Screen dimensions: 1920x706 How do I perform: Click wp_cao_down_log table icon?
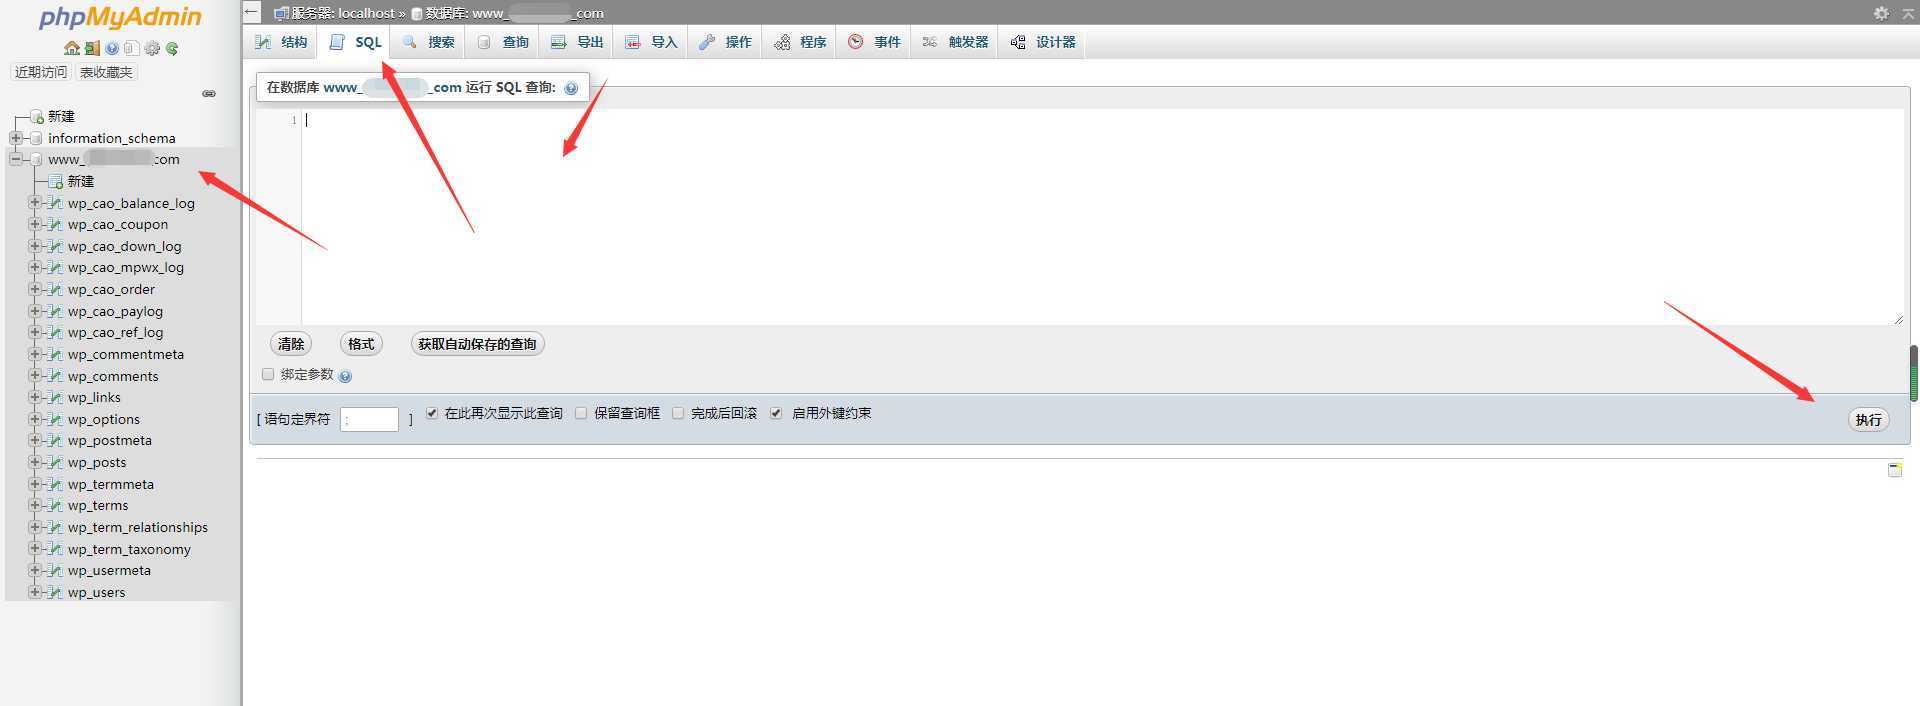point(56,246)
